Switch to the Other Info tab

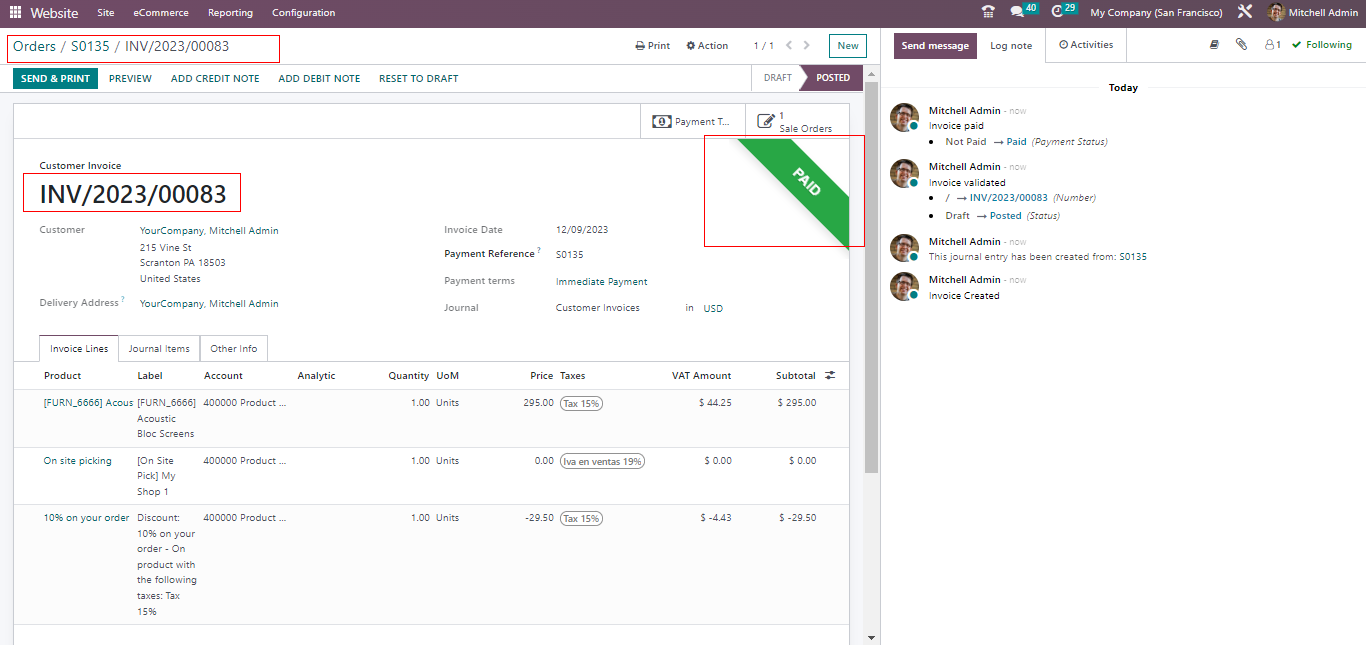[233, 349]
